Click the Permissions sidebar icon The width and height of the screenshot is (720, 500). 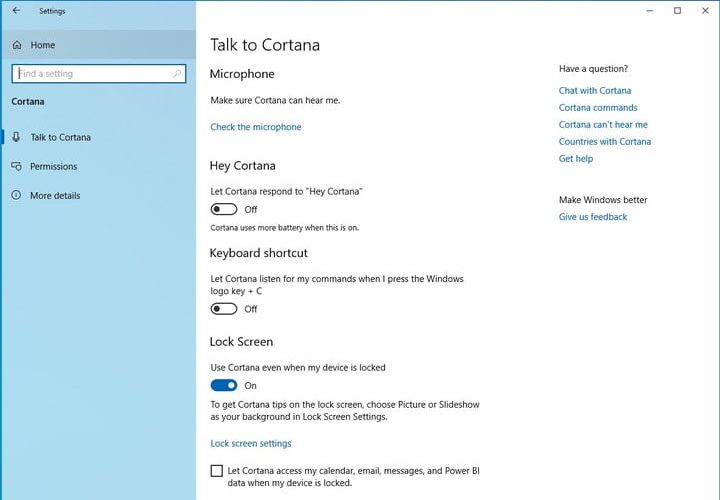coord(16,166)
